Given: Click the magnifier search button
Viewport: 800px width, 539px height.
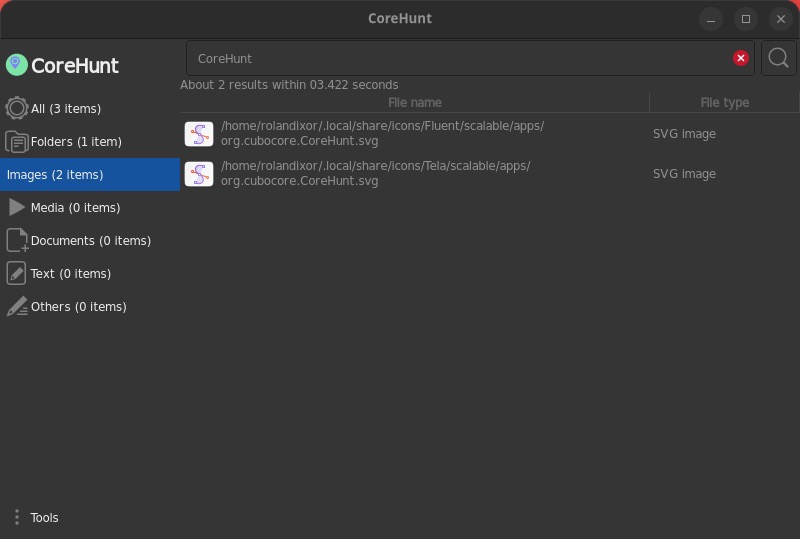Looking at the screenshot, I should pyautogui.click(x=779, y=58).
